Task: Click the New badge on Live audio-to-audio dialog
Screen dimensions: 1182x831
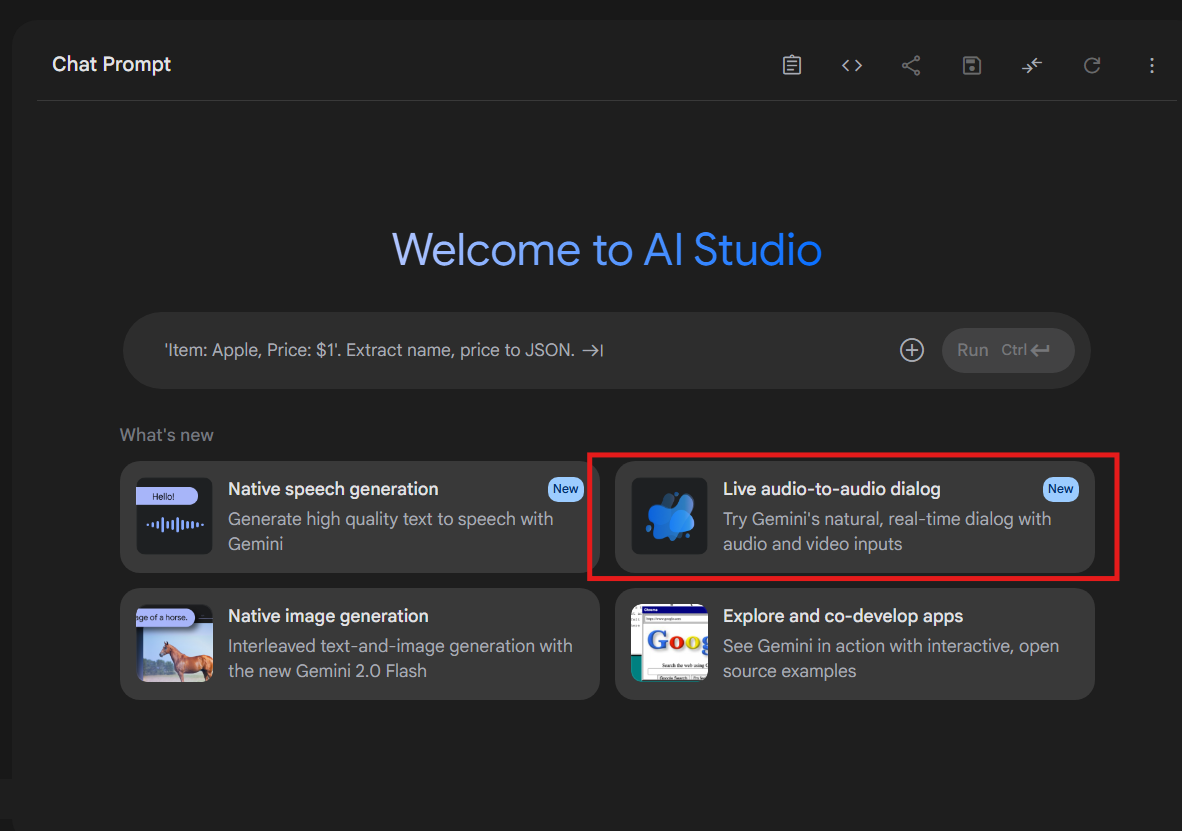Action: 1061,489
